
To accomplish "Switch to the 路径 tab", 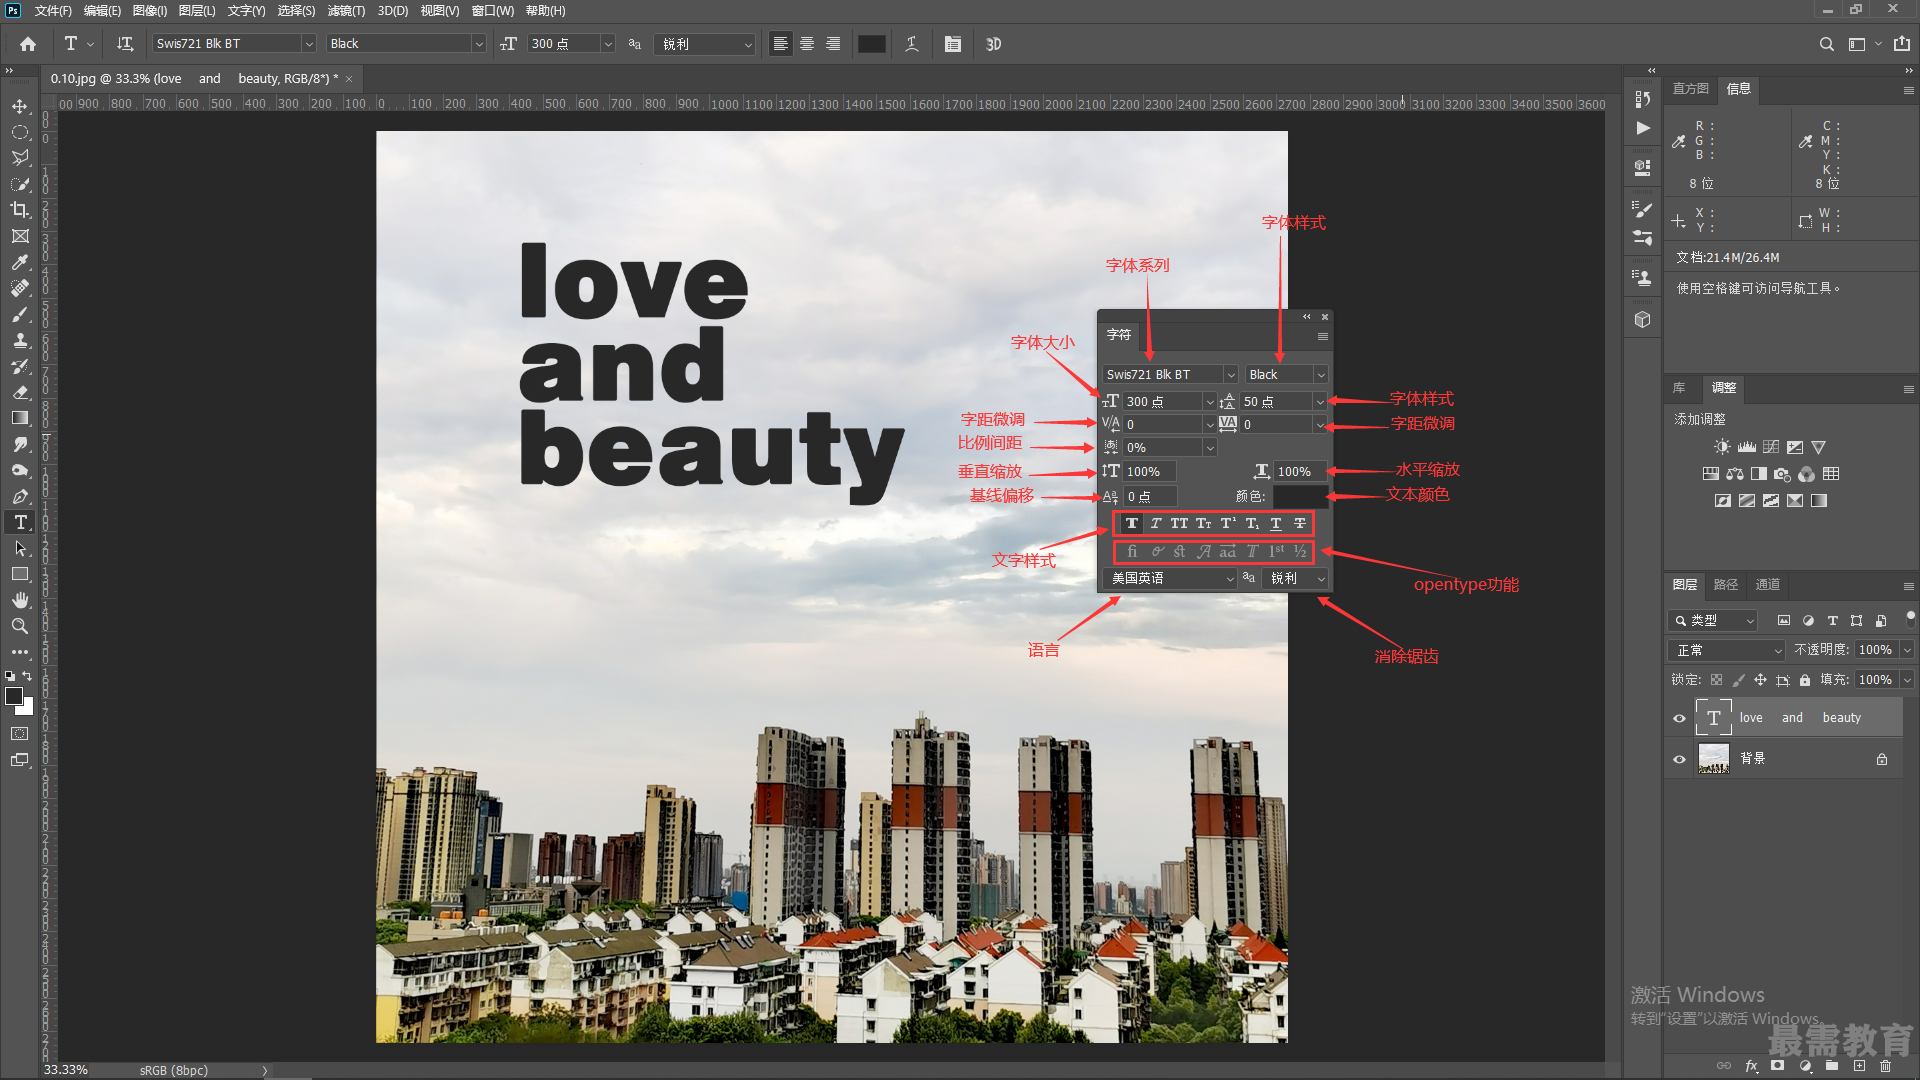I will click(1726, 585).
